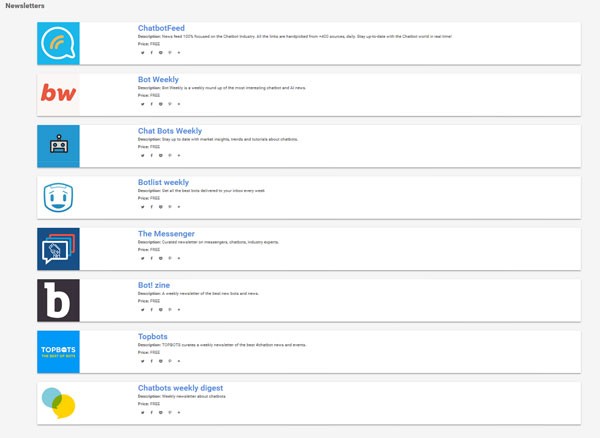Tweet the Botlist weekly newsletter

point(142,207)
